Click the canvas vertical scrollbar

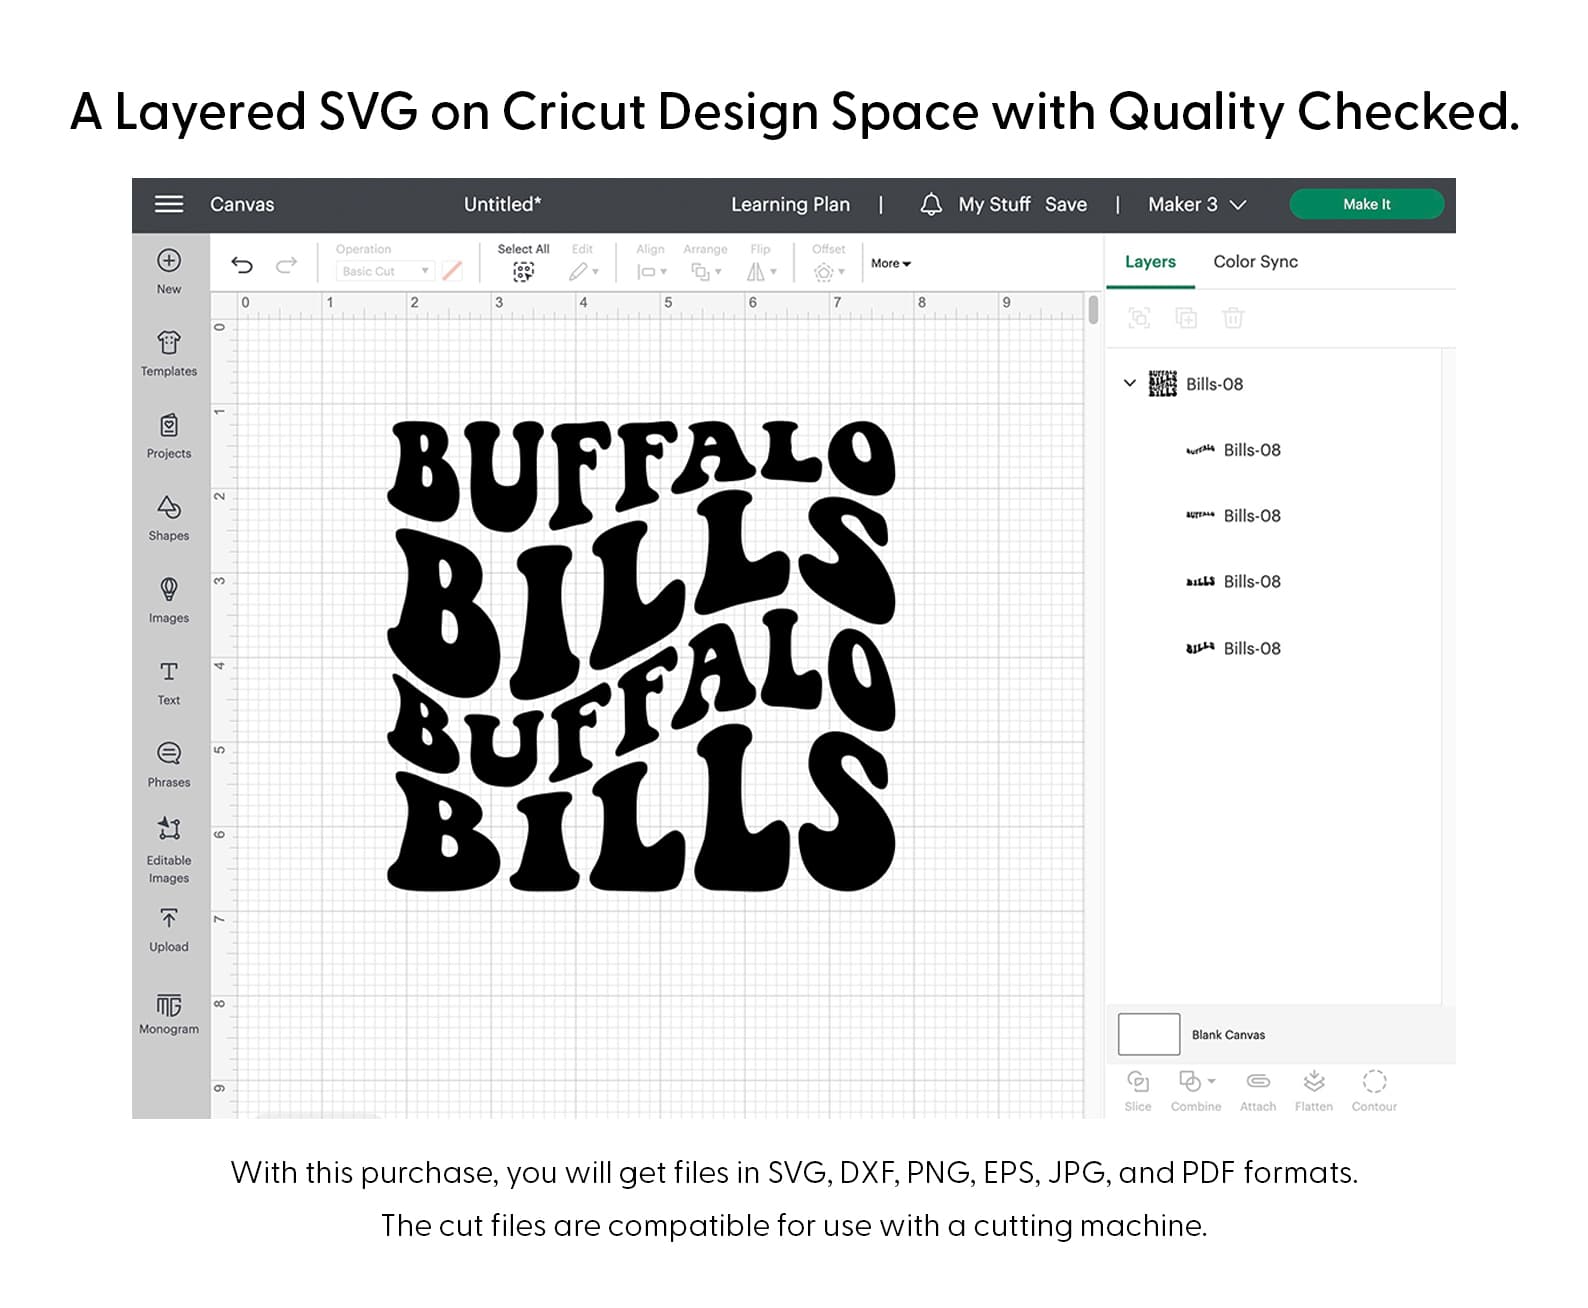pyautogui.click(x=1094, y=309)
